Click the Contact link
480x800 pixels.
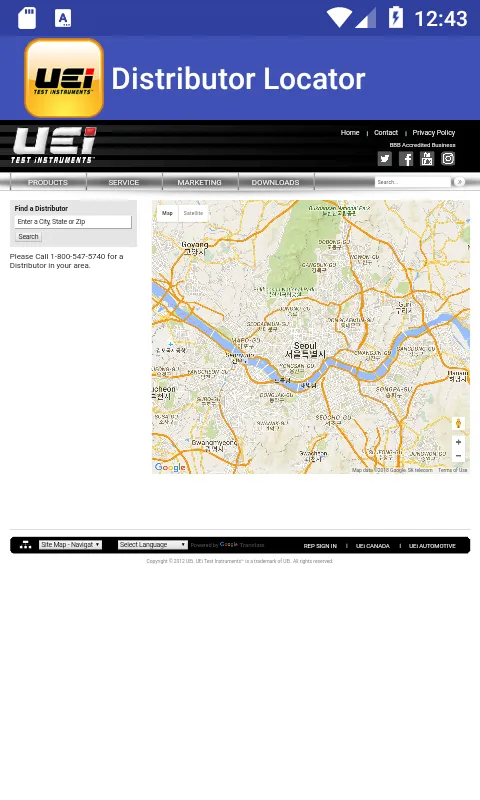click(386, 133)
